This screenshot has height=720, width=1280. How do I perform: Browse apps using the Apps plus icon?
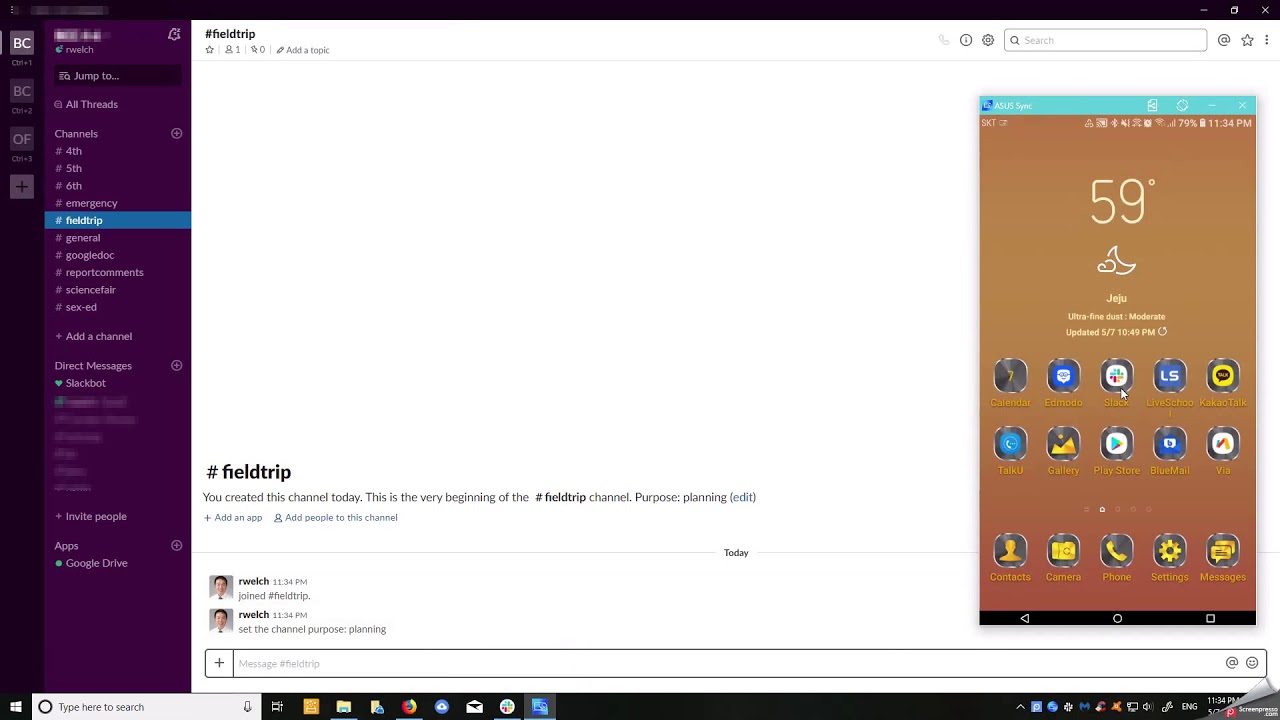tap(176, 545)
